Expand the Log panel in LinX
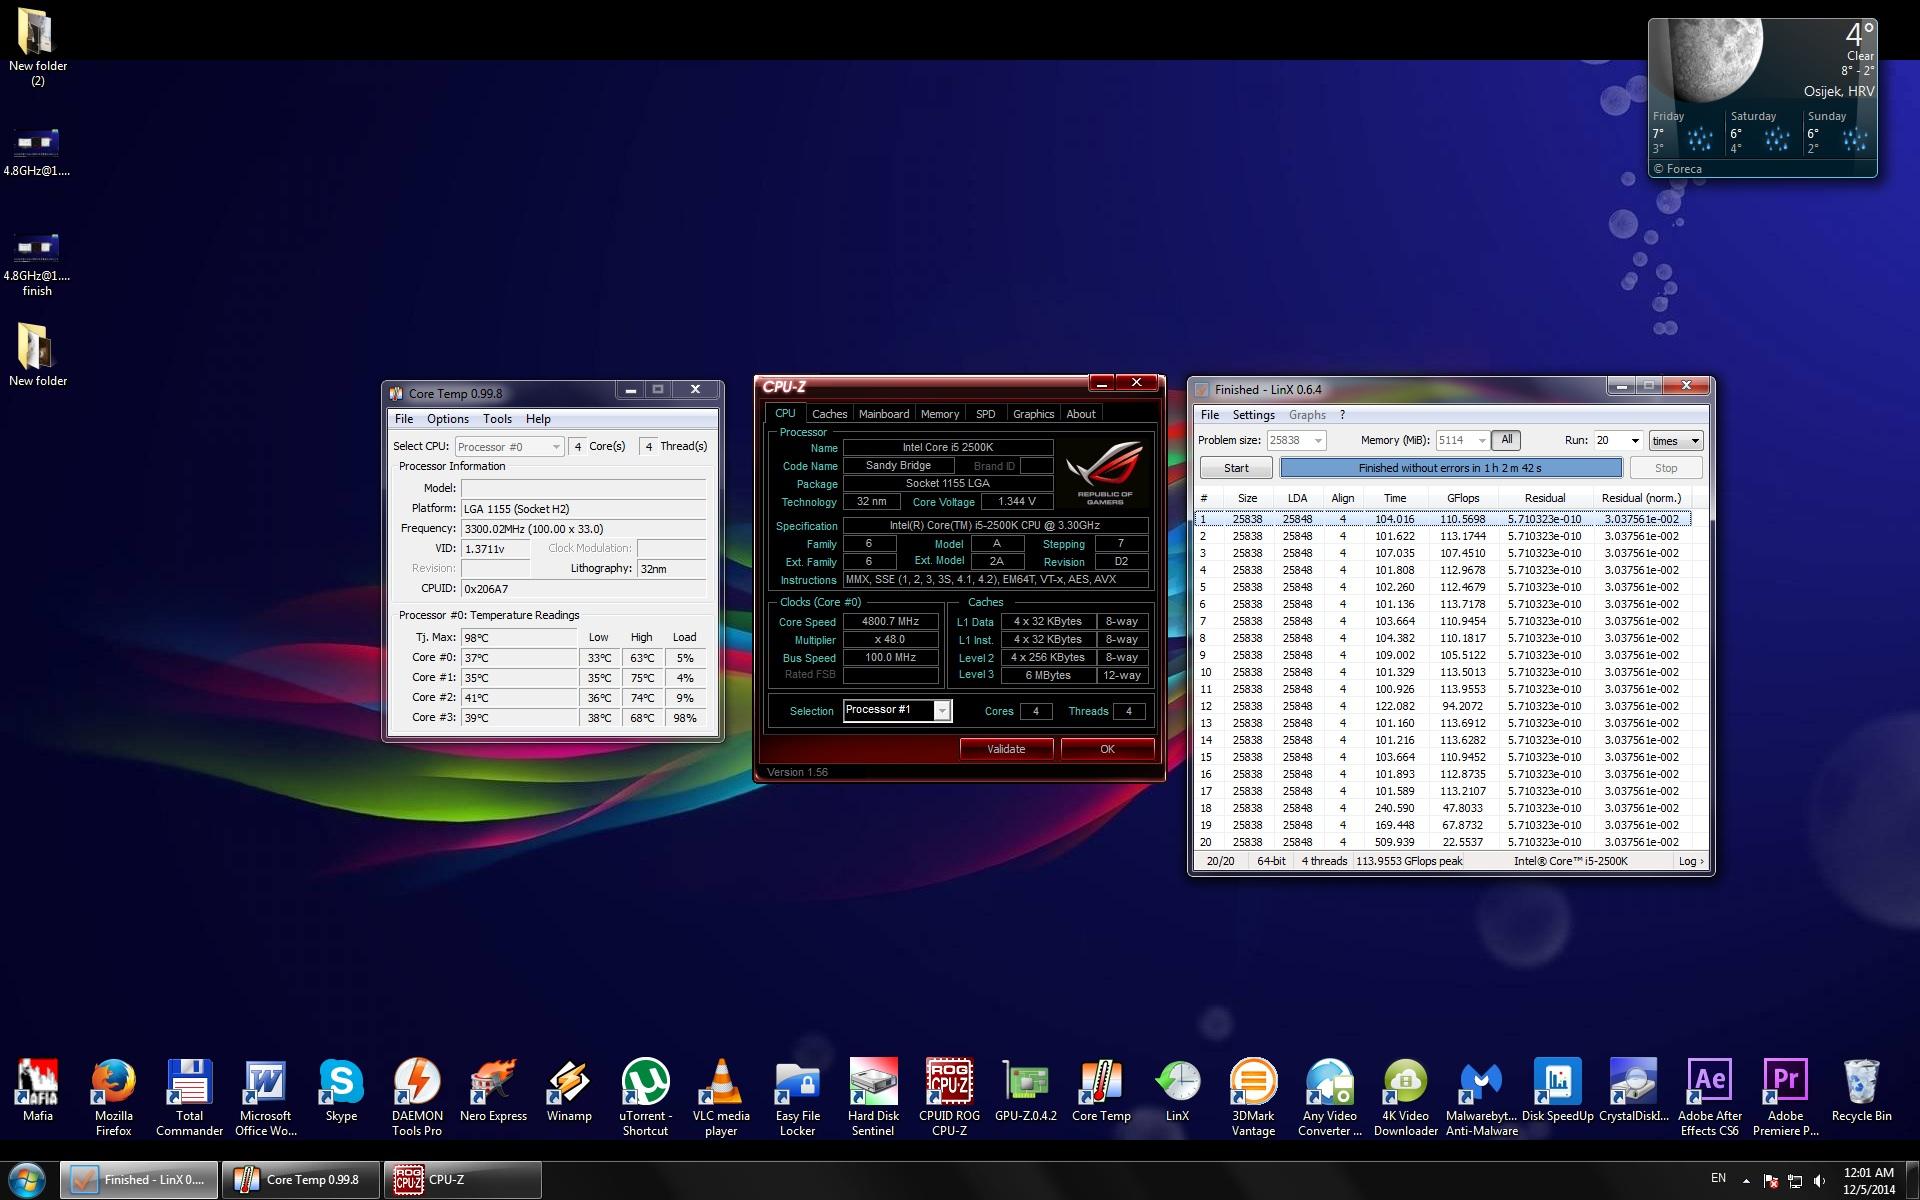Viewport: 1920px width, 1200px height. point(1690,861)
